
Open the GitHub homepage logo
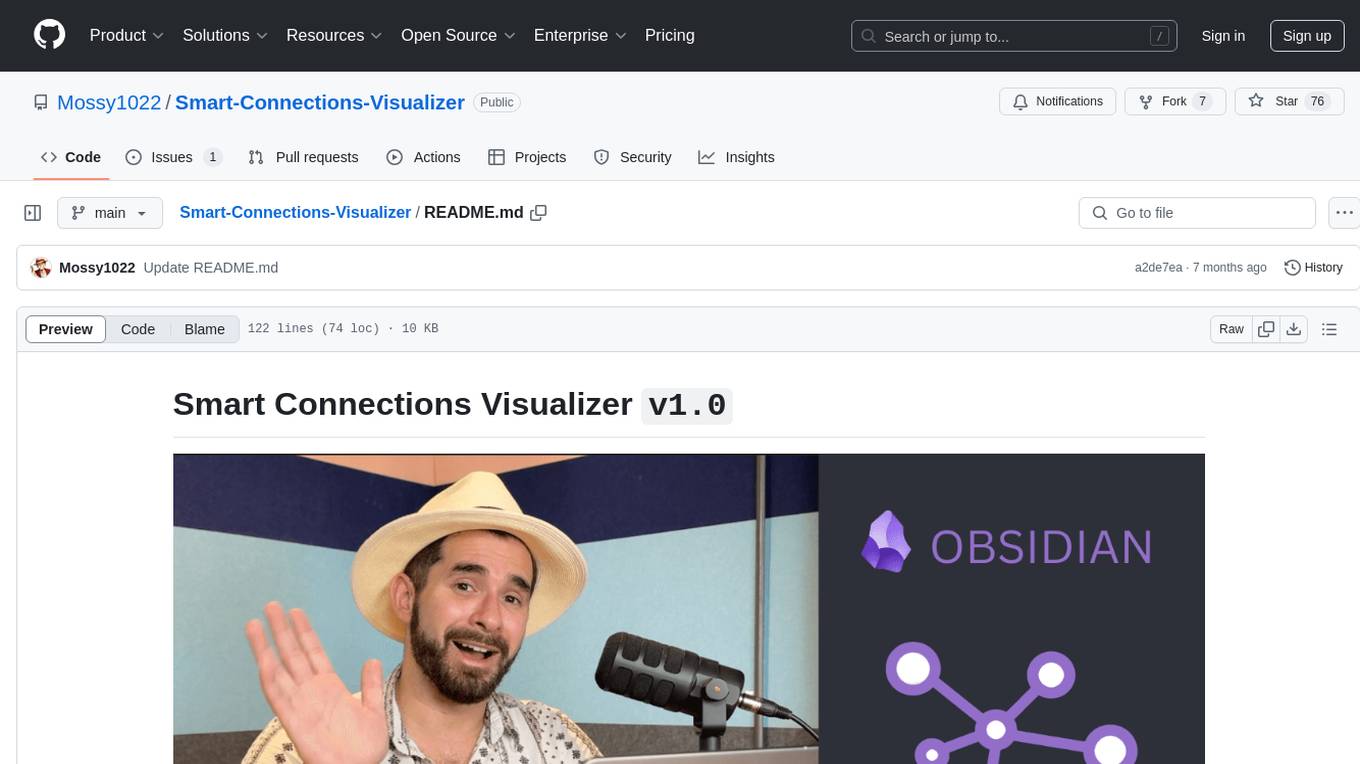coord(49,35)
